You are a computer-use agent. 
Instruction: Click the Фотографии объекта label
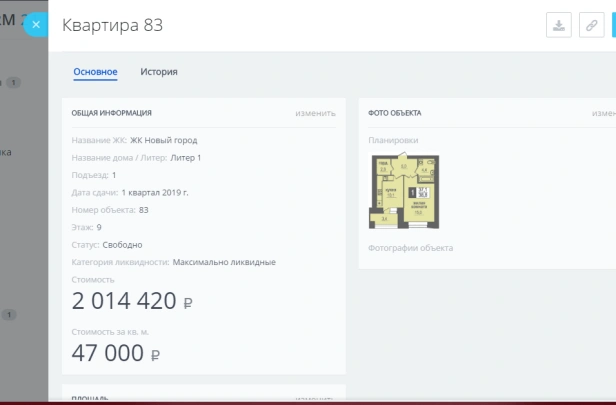(x=410, y=248)
